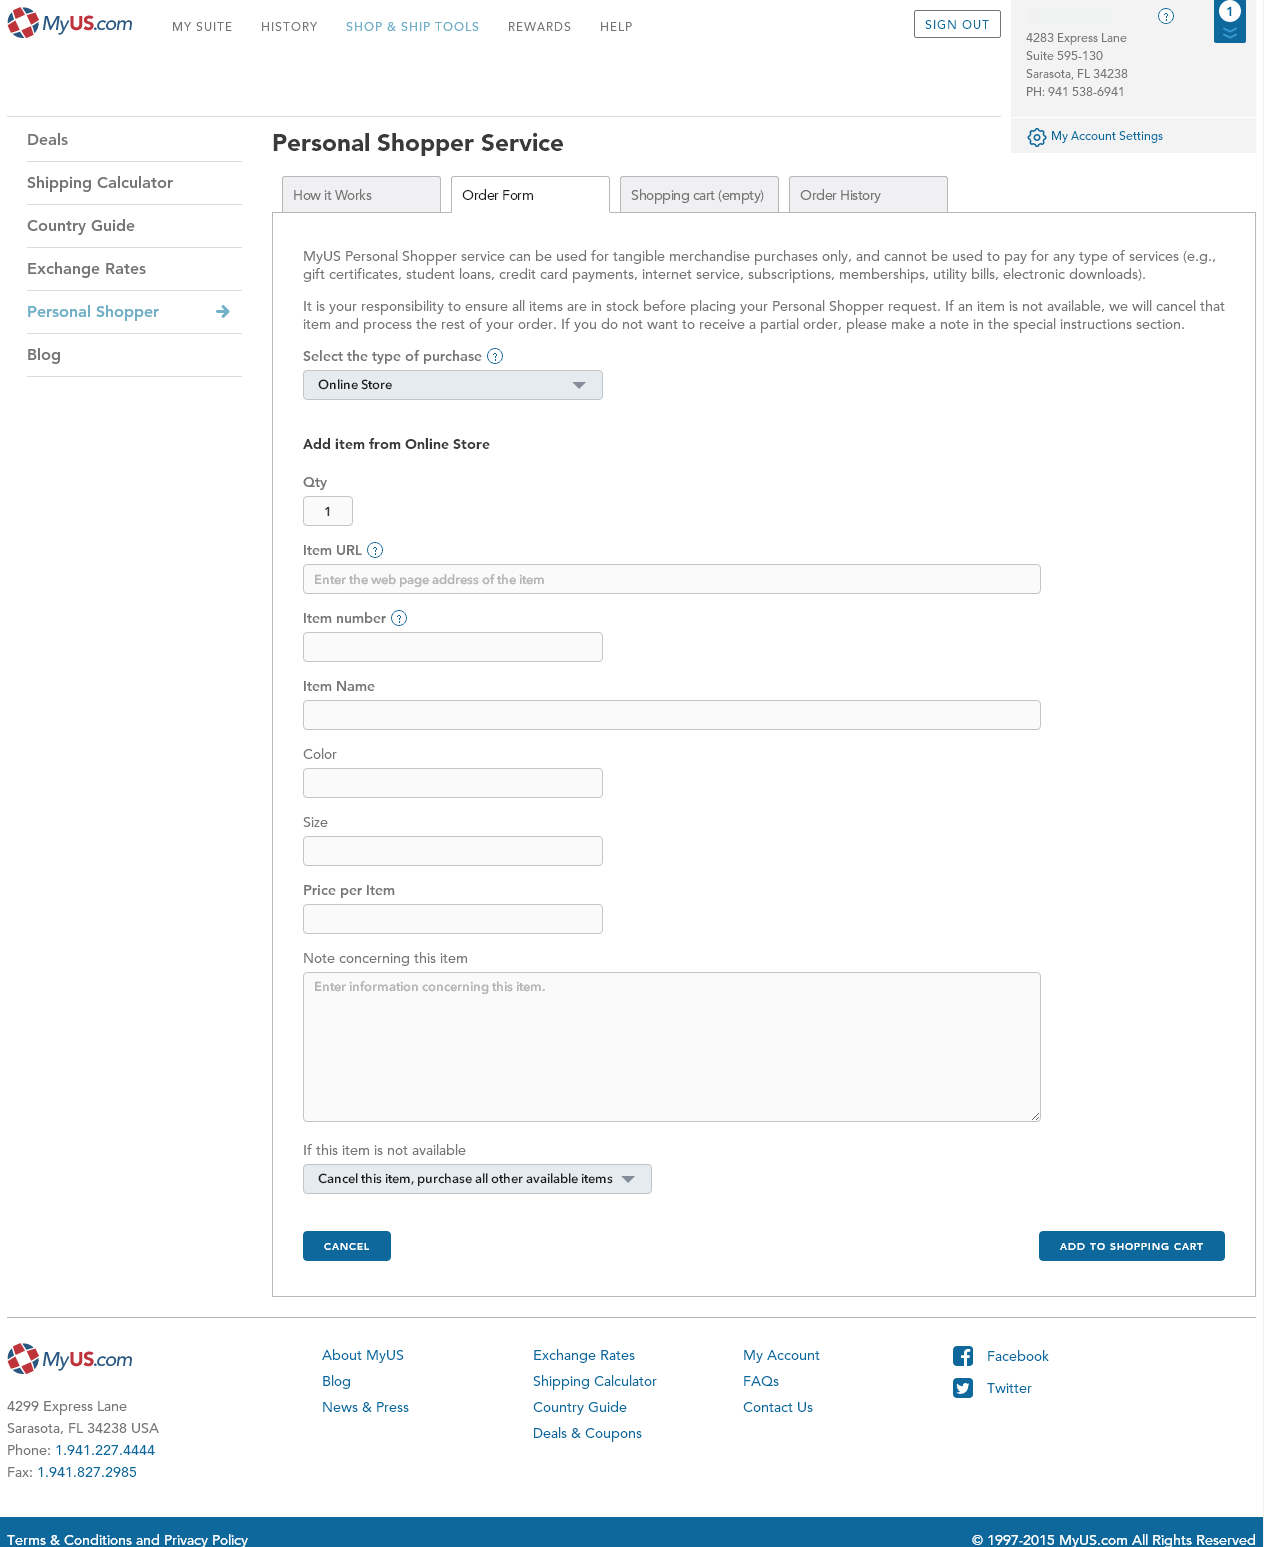The width and height of the screenshot is (1264, 1547).
Task: Click the Item number help icon
Action: (x=399, y=618)
